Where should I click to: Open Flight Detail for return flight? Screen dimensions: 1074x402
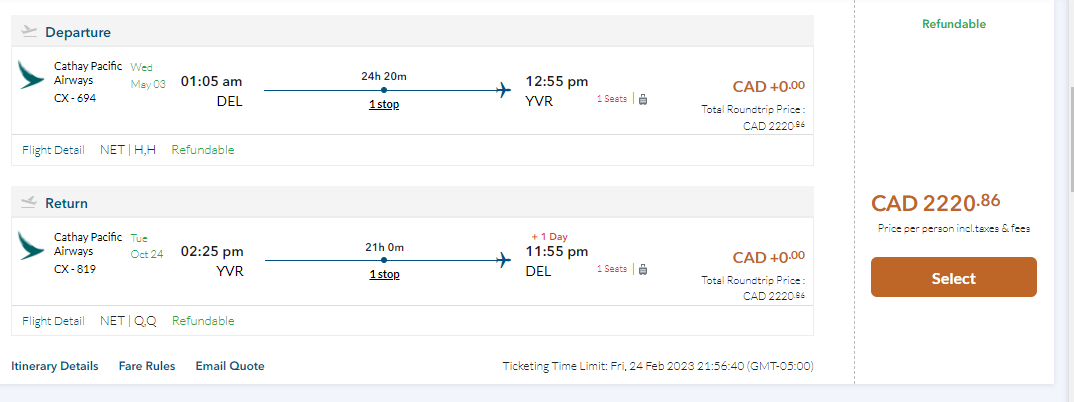[x=53, y=321]
